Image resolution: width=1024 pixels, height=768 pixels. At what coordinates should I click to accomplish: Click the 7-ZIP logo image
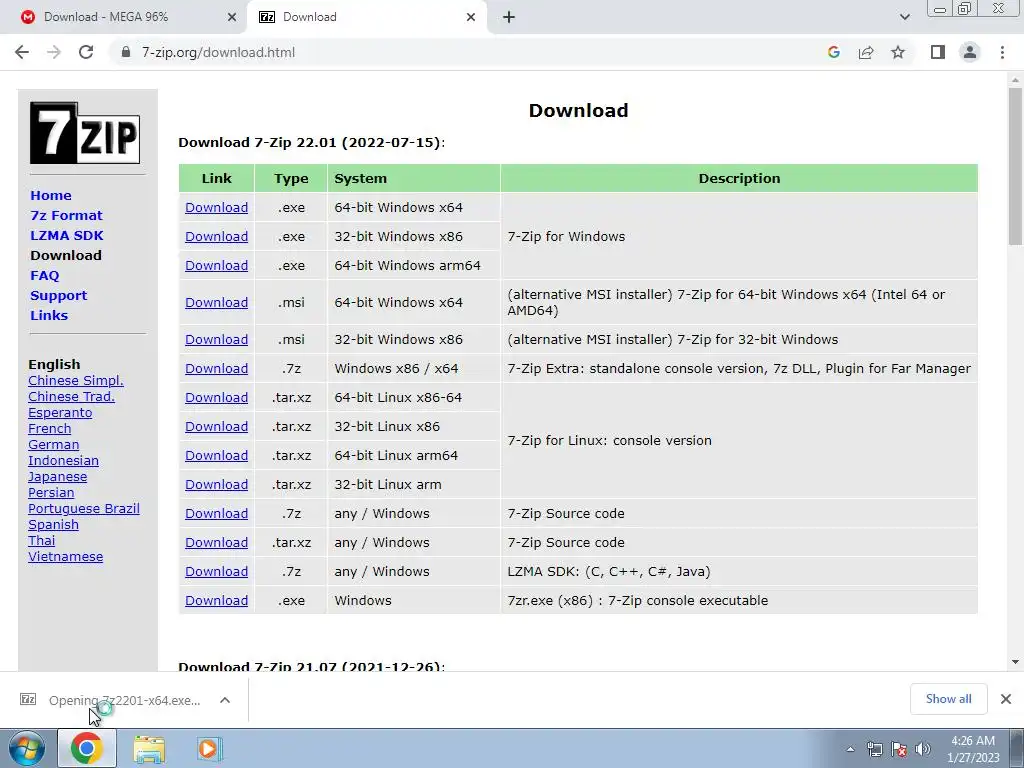pyautogui.click(x=85, y=133)
